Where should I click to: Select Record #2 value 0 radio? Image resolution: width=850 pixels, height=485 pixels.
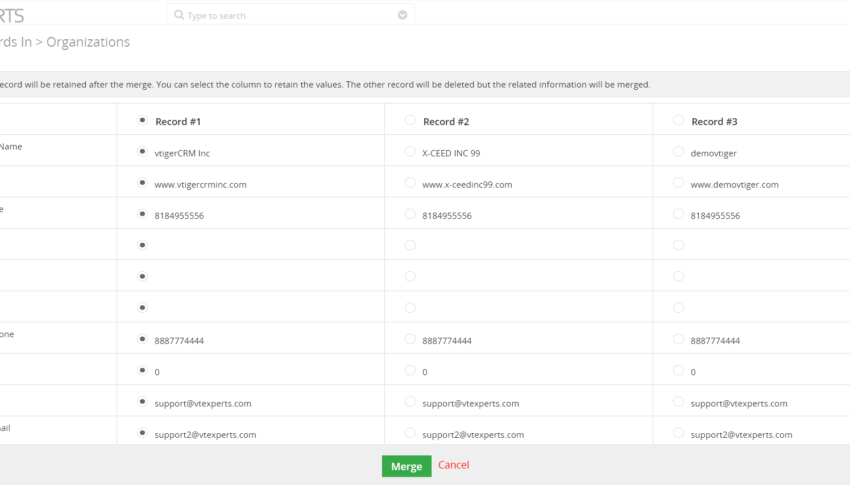click(x=410, y=371)
